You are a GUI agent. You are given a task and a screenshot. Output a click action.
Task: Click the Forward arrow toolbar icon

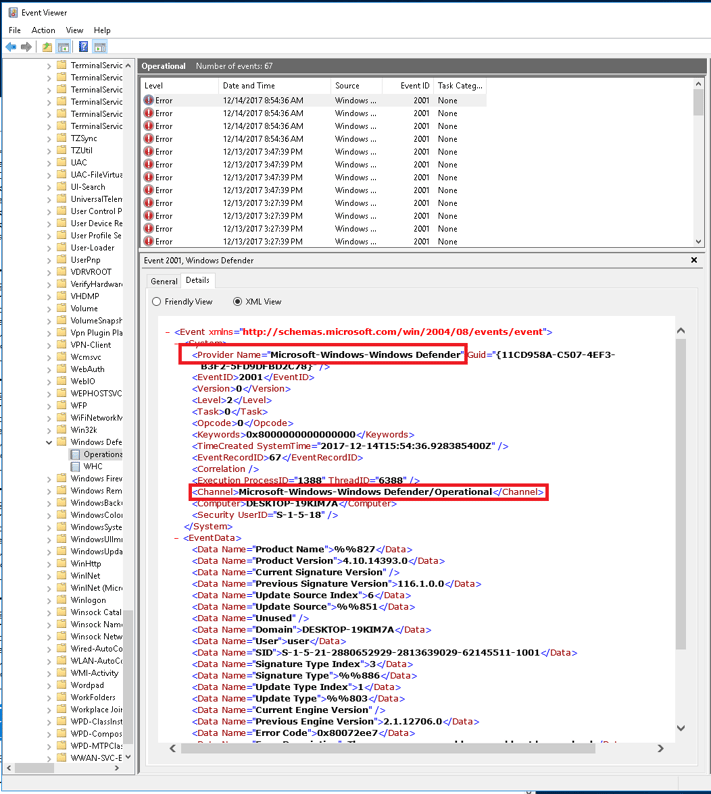pos(25,47)
